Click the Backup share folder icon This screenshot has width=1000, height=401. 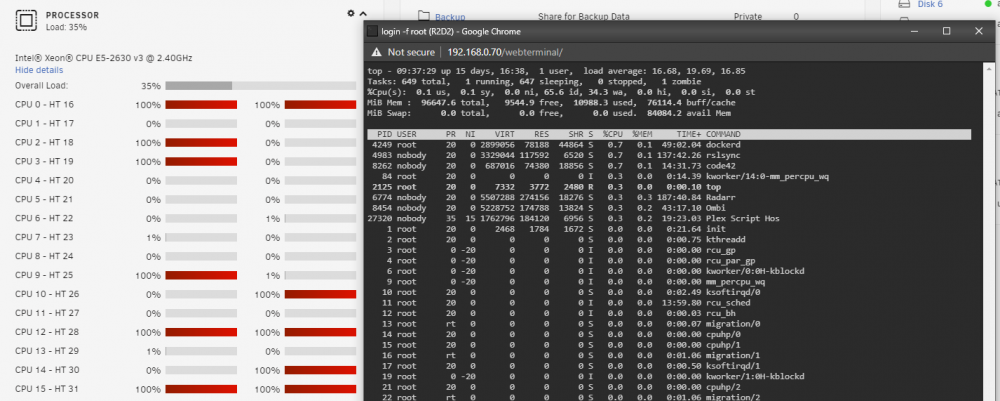pos(424,16)
